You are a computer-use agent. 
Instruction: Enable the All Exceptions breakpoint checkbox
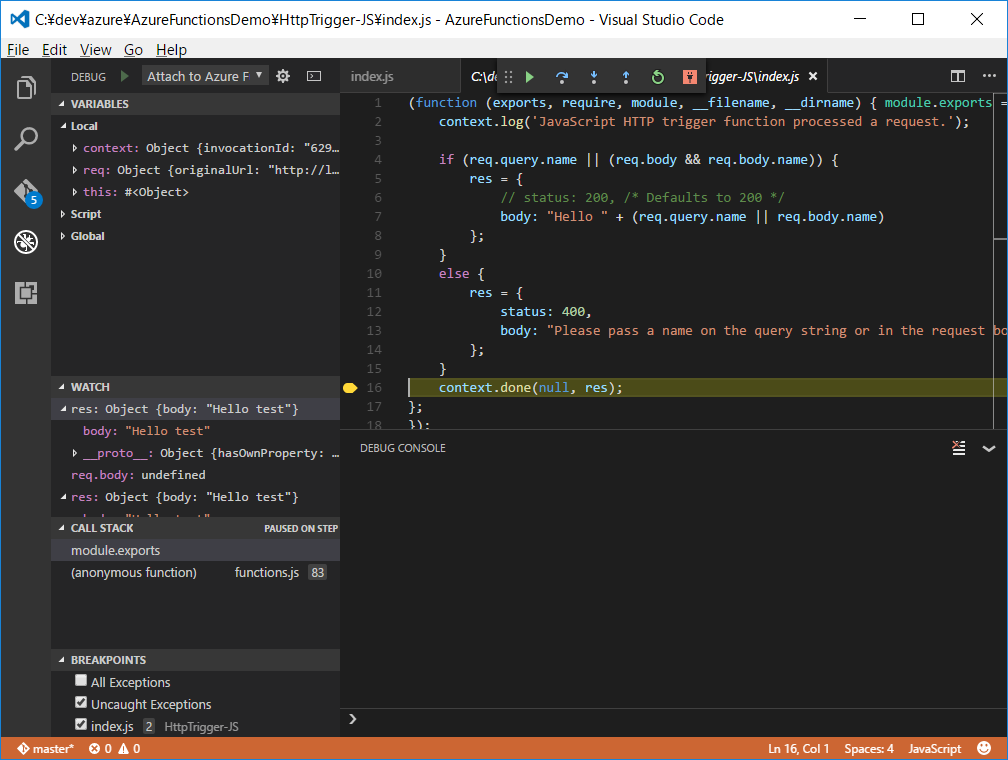[x=81, y=680]
